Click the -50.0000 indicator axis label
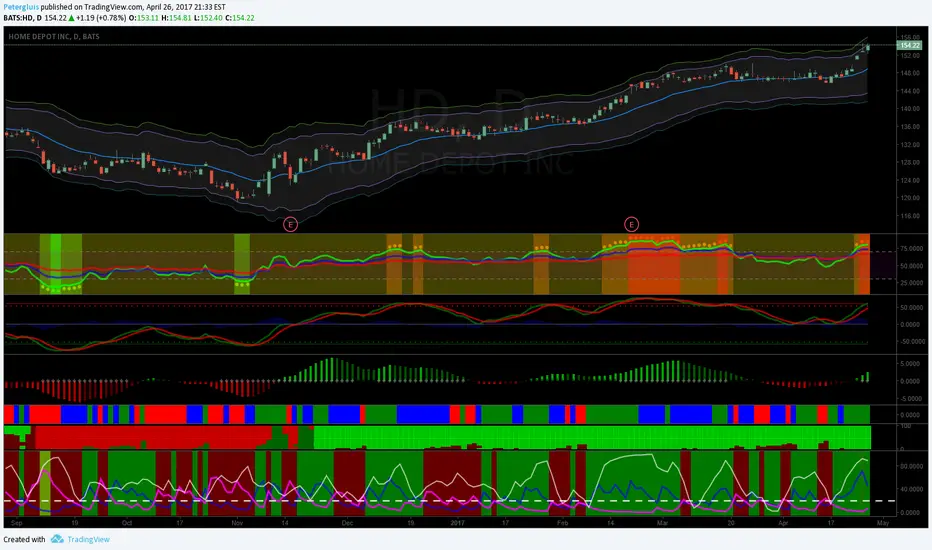The width and height of the screenshot is (932, 550). pyautogui.click(x=911, y=341)
